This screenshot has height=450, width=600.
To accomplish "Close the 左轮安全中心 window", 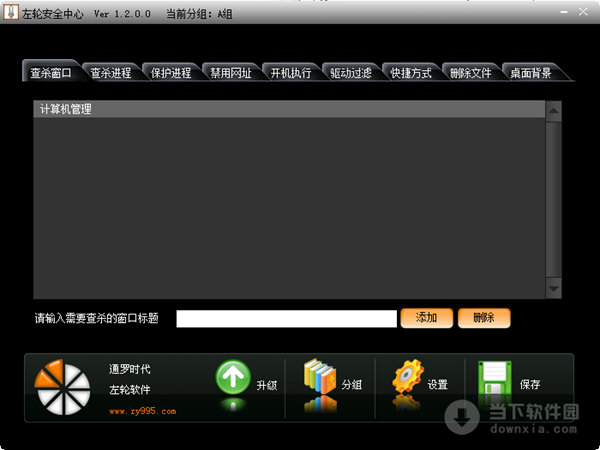I will [x=583, y=12].
